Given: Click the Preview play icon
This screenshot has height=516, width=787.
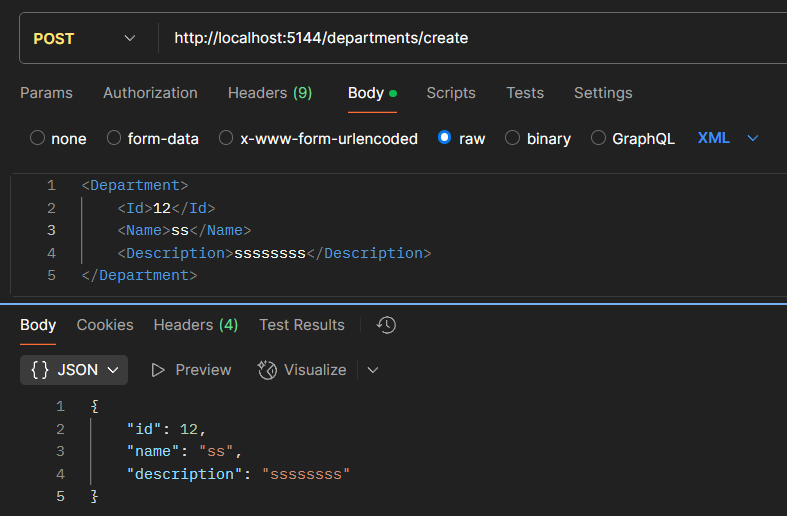Looking at the screenshot, I should (158, 370).
